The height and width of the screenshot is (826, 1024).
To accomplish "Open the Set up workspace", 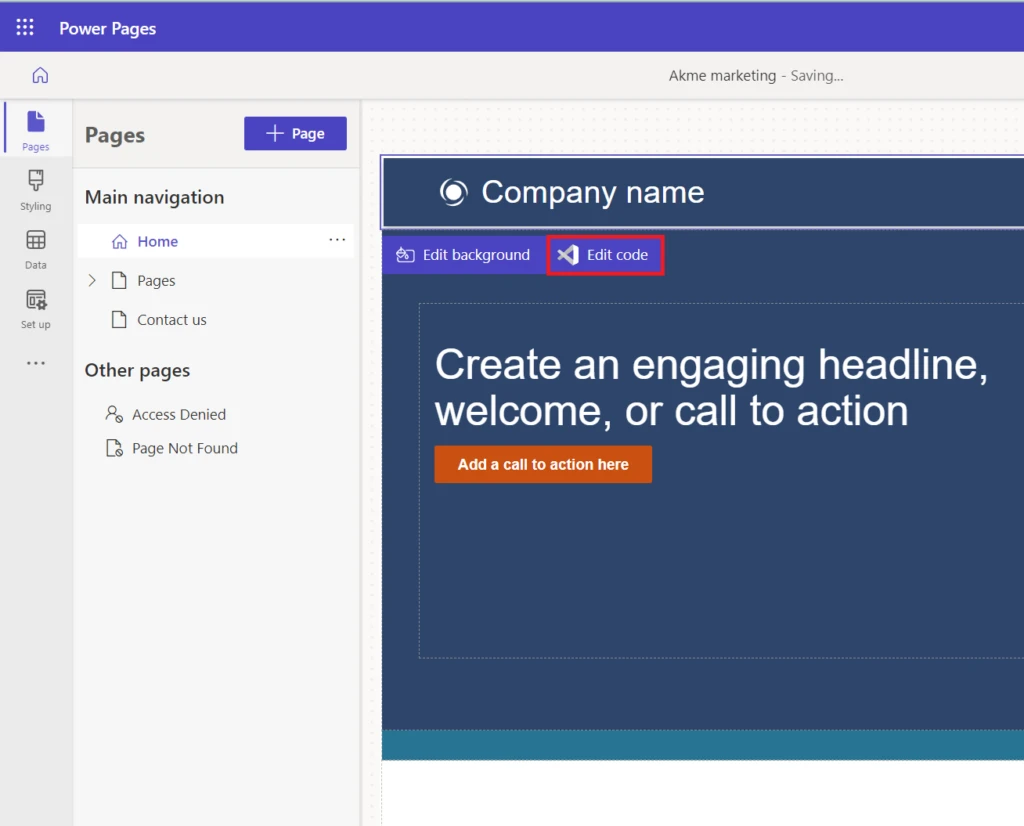I will 35,307.
